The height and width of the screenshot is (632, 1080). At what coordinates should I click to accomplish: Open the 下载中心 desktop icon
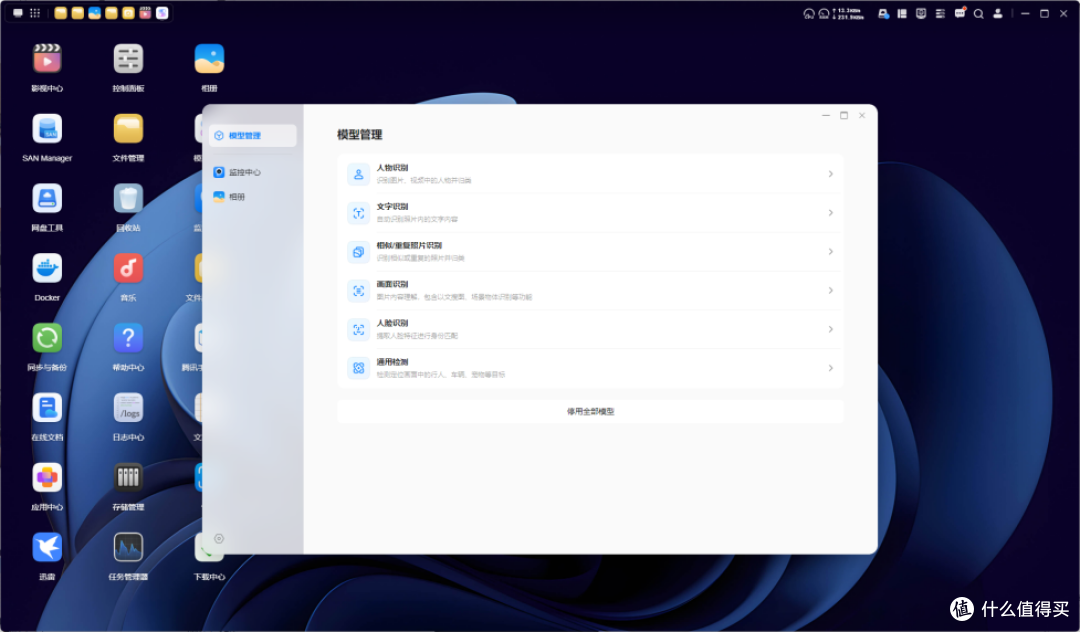(209, 547)
